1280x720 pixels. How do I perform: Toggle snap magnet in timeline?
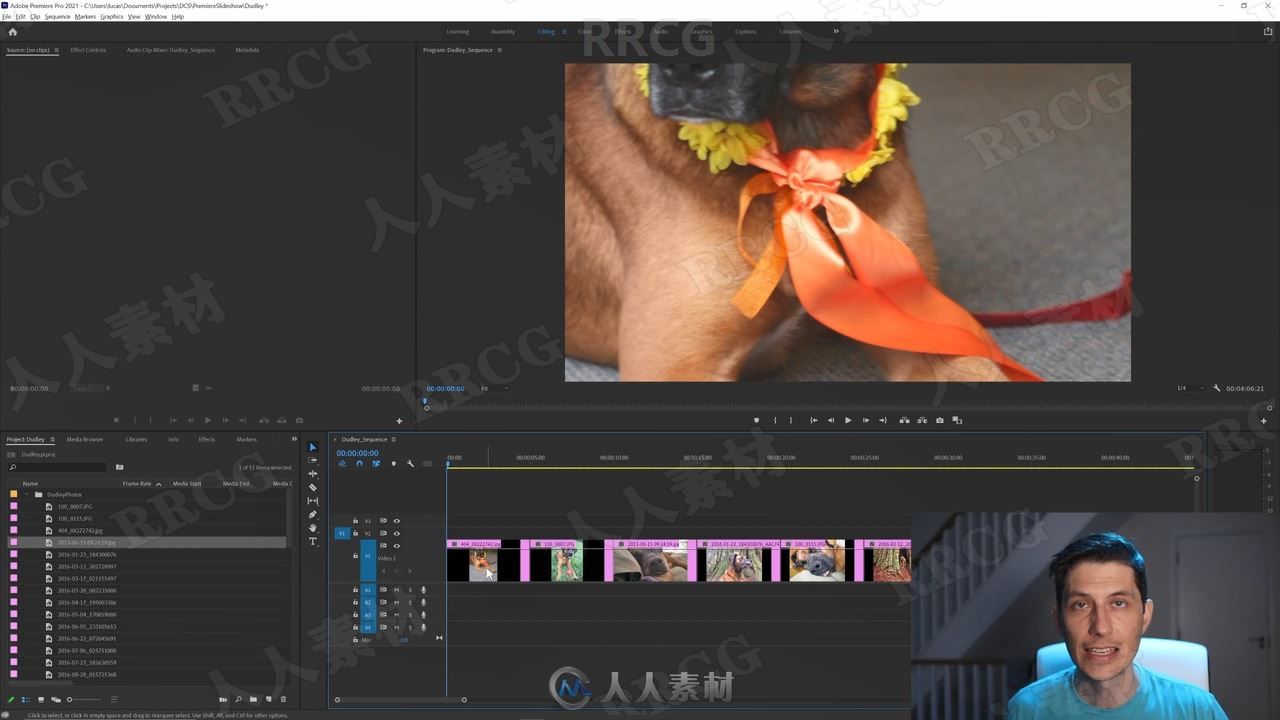click(x=359, y=463)
